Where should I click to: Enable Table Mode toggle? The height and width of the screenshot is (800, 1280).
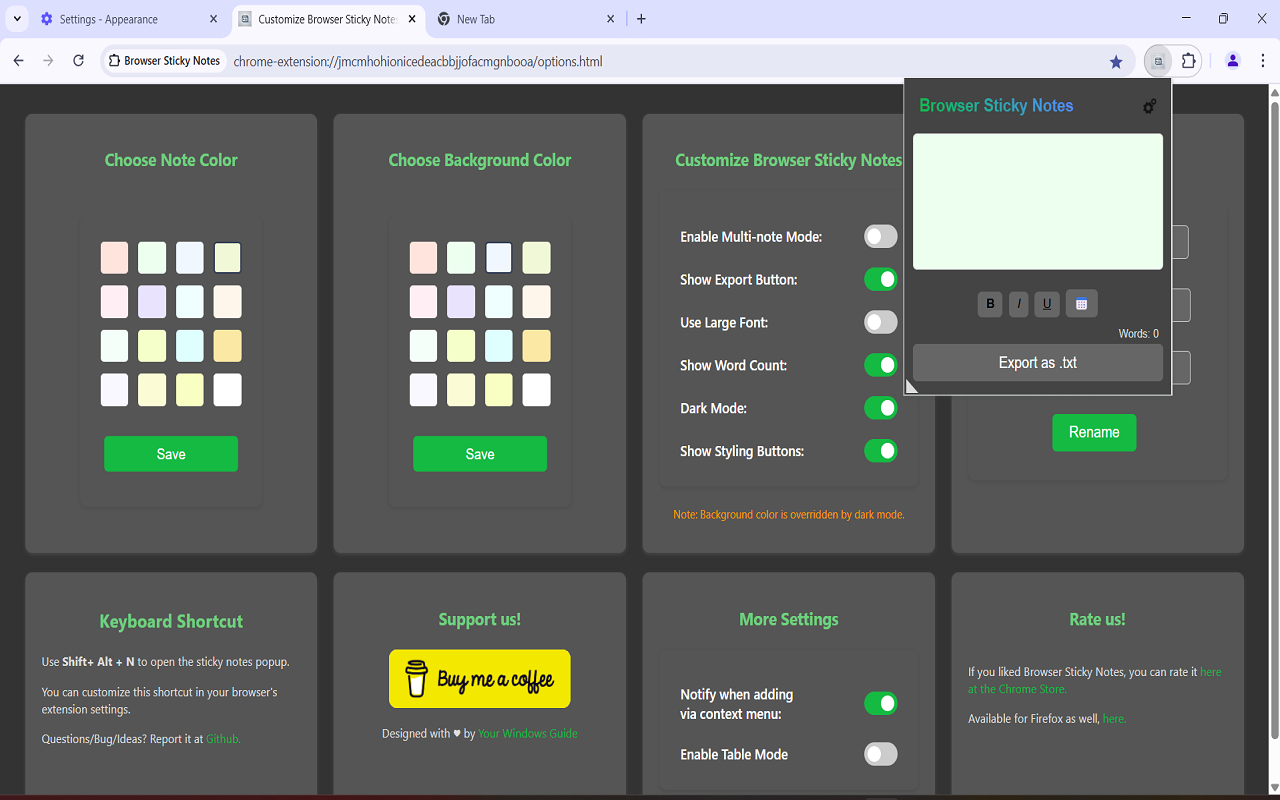[x=881, y=755]
